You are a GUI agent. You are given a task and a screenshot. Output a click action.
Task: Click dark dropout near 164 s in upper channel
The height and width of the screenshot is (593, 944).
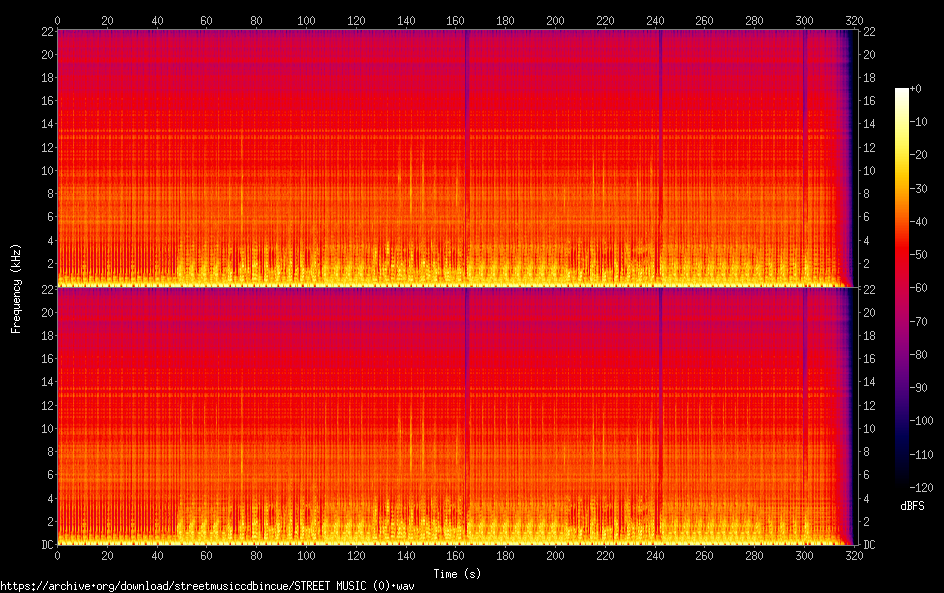pyautogui.click(x=466, y=158)
